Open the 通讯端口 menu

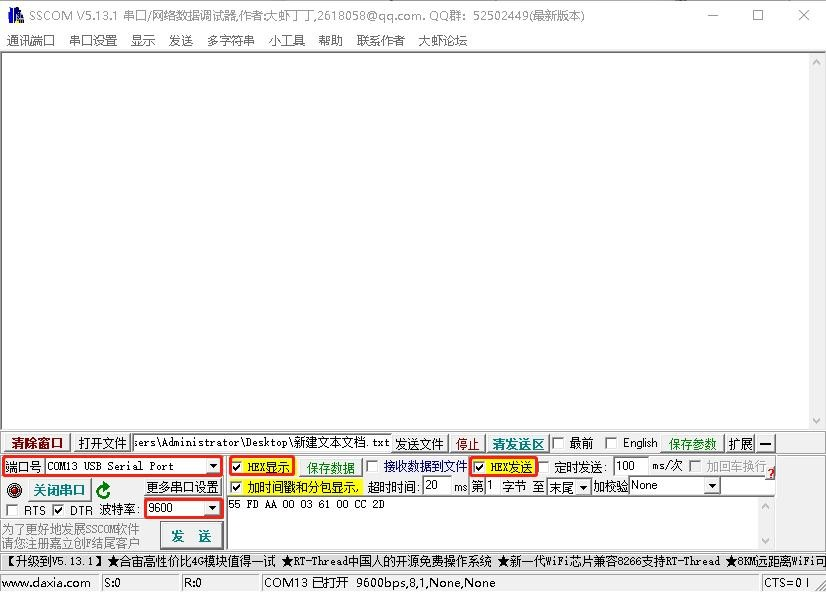[31, 41]
